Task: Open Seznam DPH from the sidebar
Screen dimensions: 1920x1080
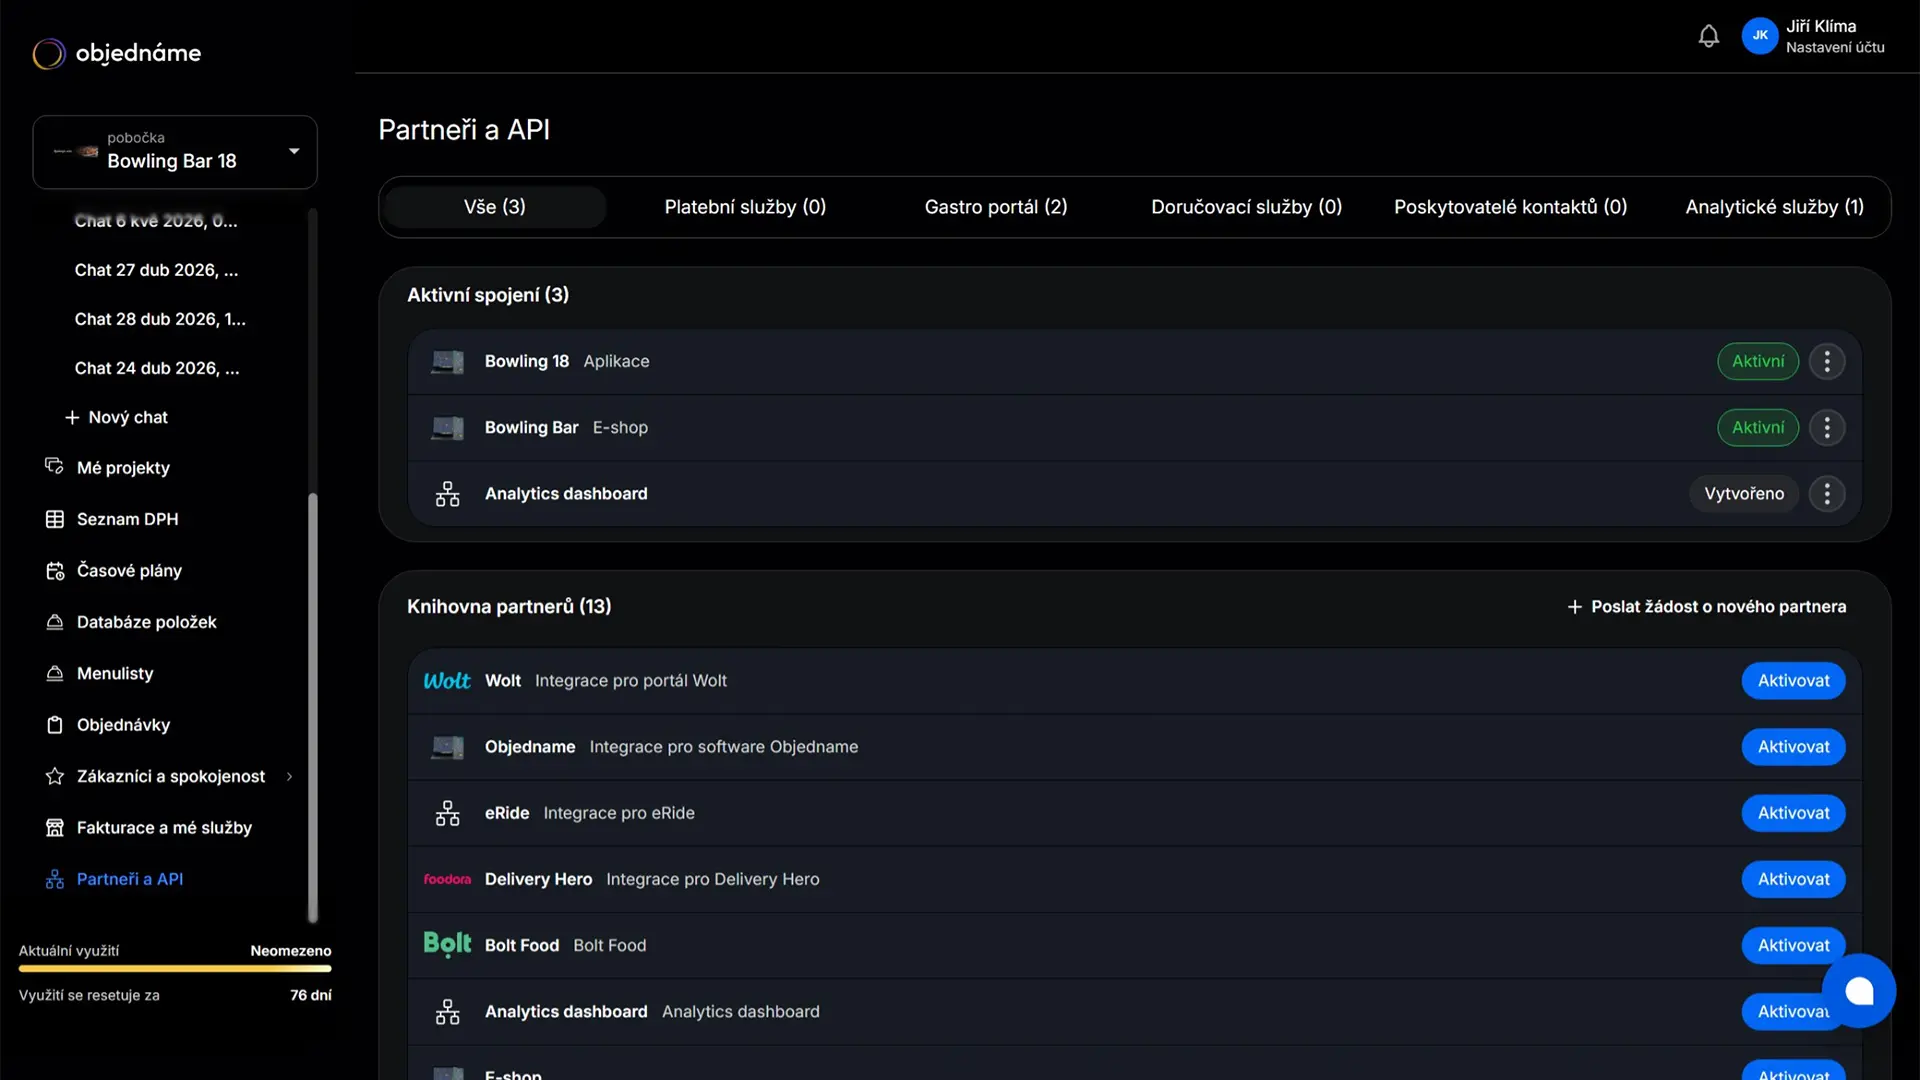Action: pos(127,519)
